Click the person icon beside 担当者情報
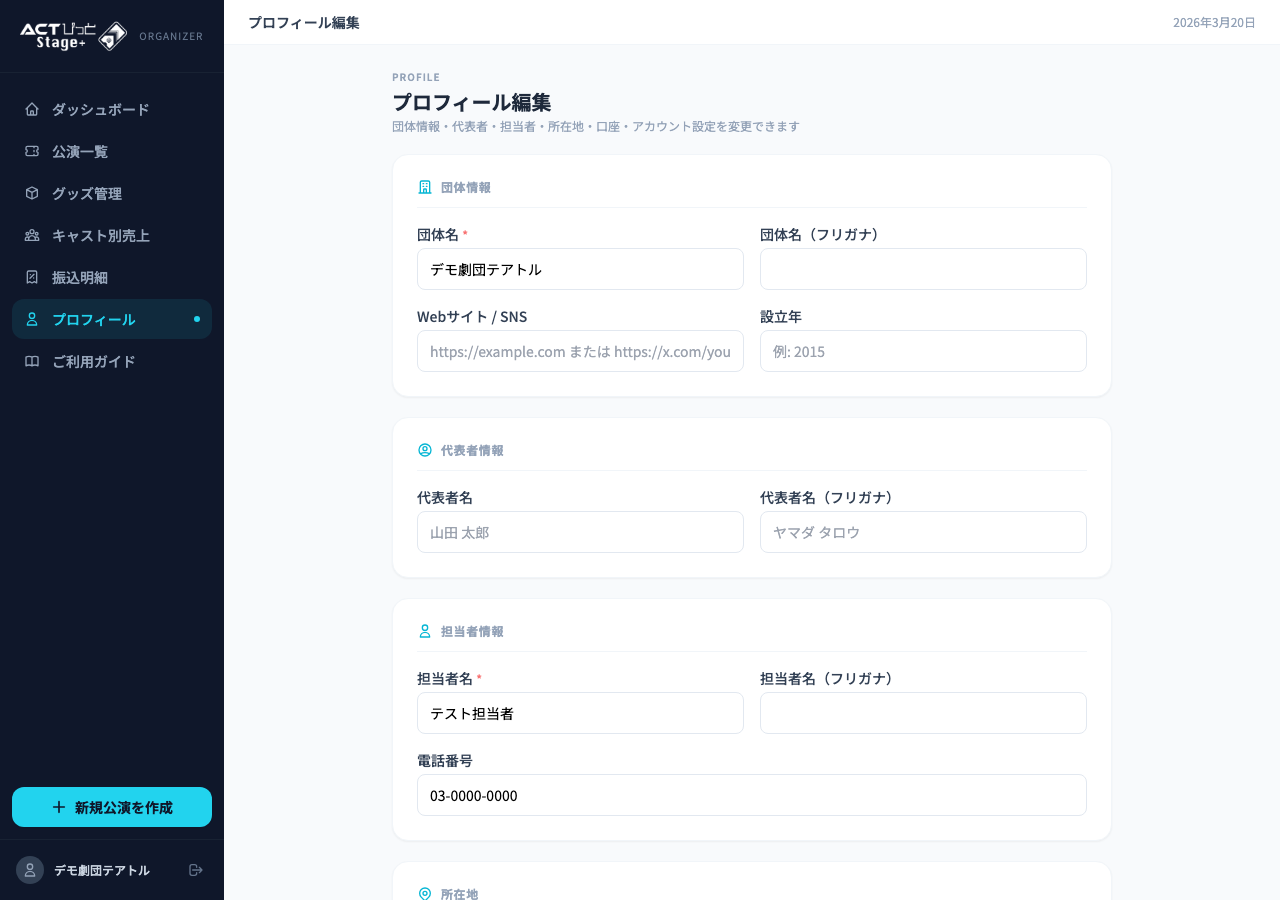 pyautogui.click(x=425, y=631)
